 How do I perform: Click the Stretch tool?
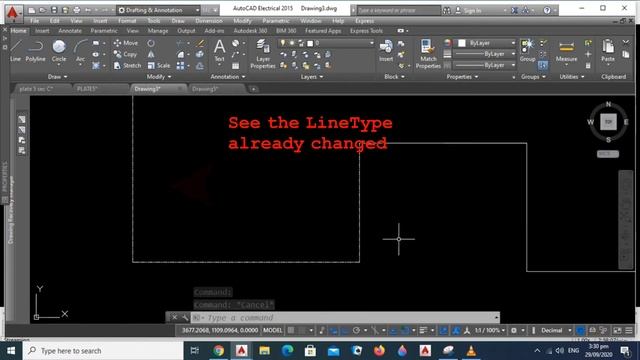[x=127, y=65]
